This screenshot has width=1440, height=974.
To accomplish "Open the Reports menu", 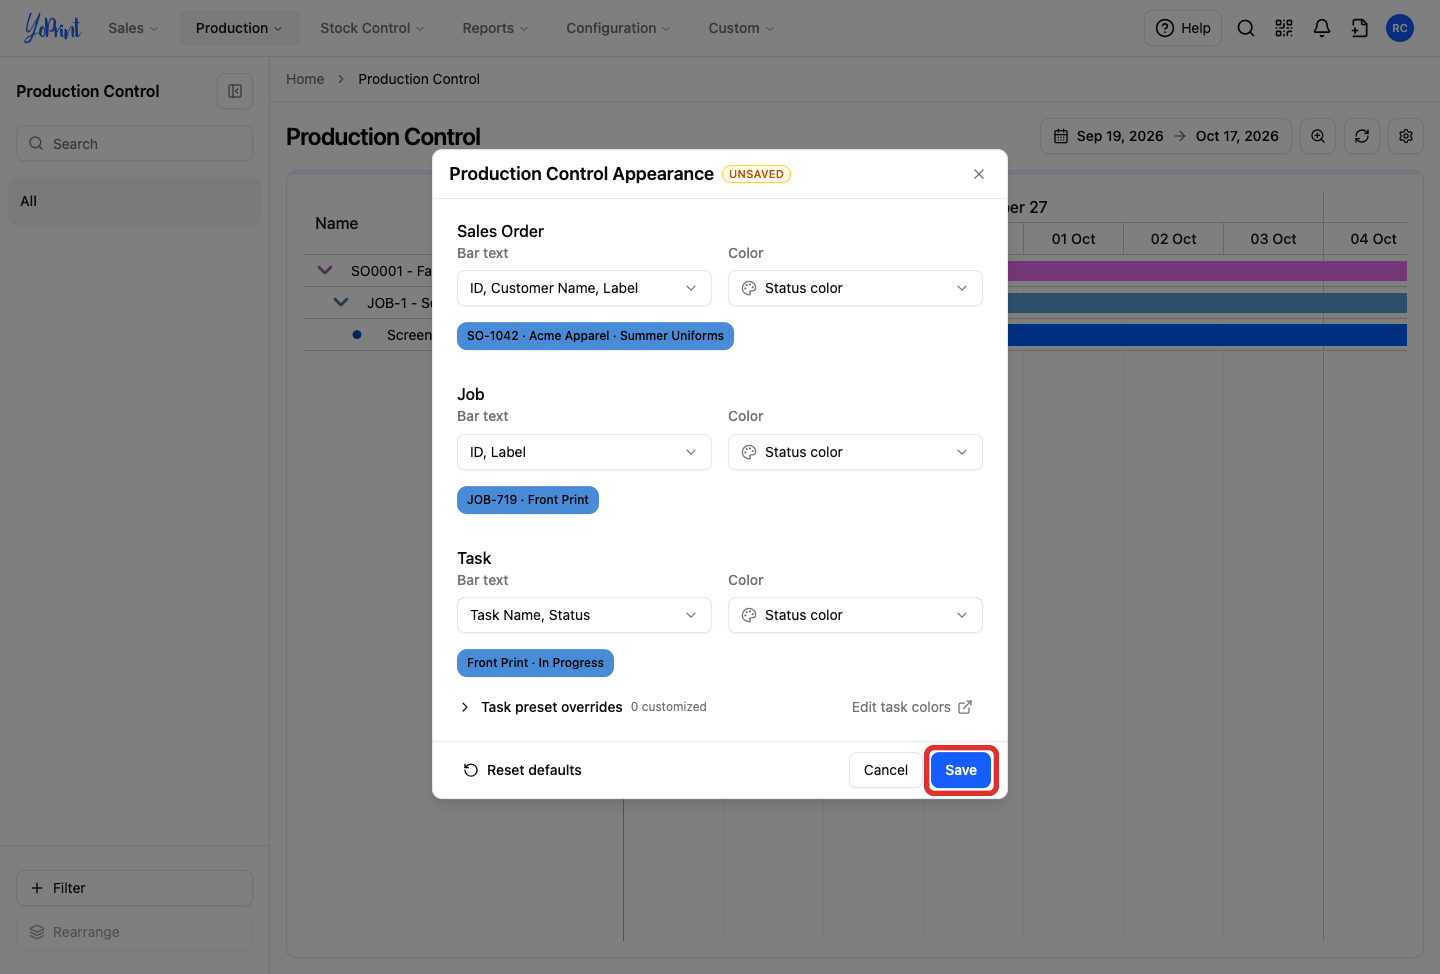I will (x=495, y=28).
